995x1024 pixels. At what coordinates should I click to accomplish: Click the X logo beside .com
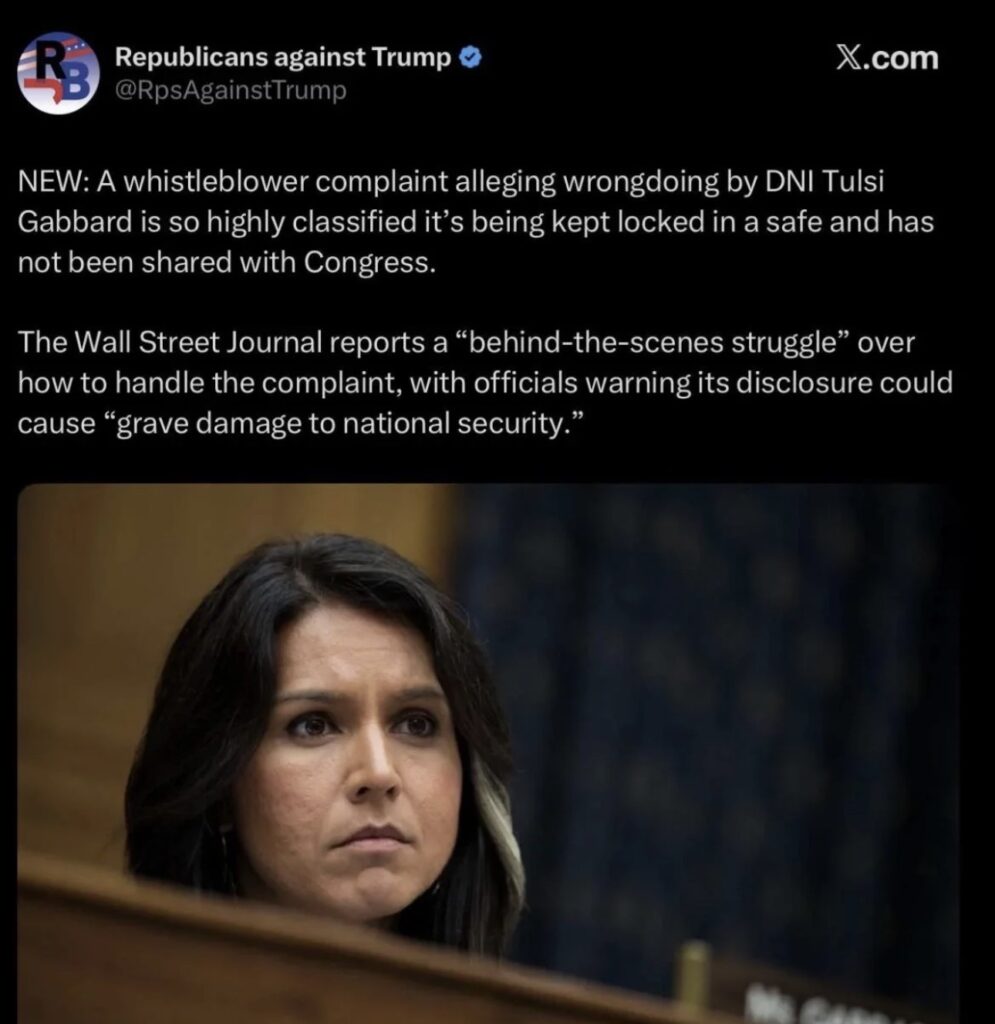(849, 58)
